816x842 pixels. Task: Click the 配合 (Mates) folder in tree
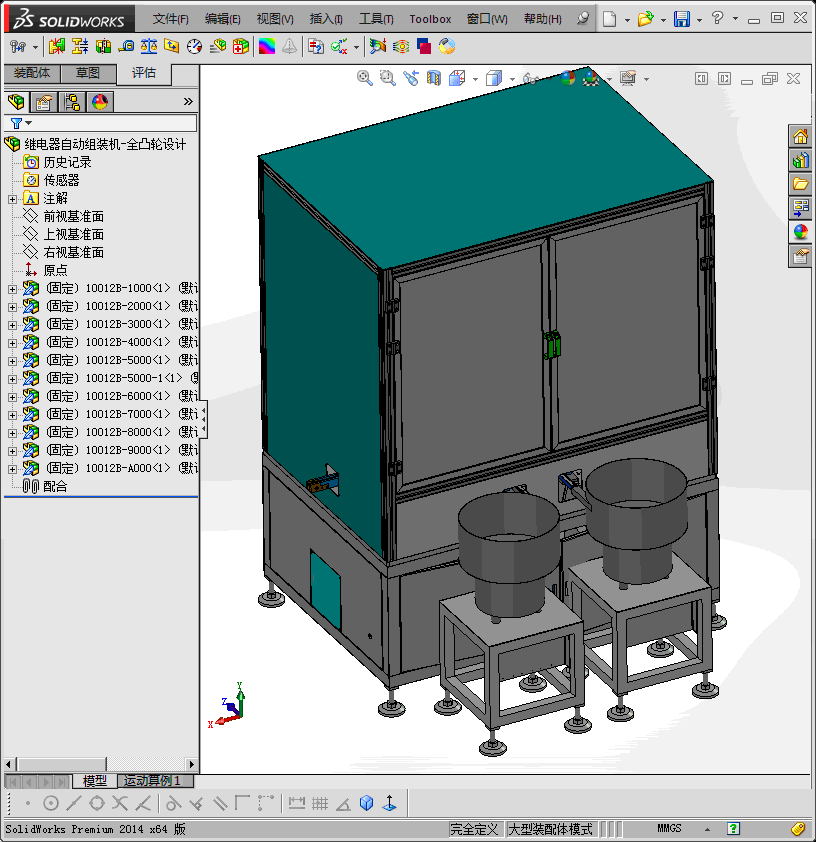click(x=55, y=486)
